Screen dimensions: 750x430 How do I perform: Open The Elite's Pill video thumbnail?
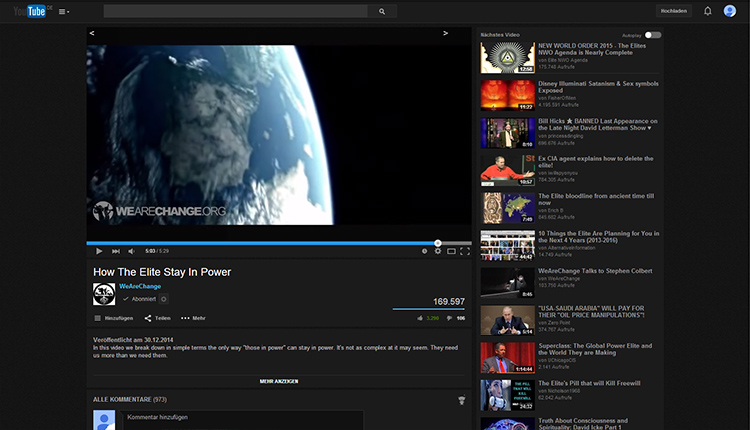pyautogui.click(x=507, y=395)
